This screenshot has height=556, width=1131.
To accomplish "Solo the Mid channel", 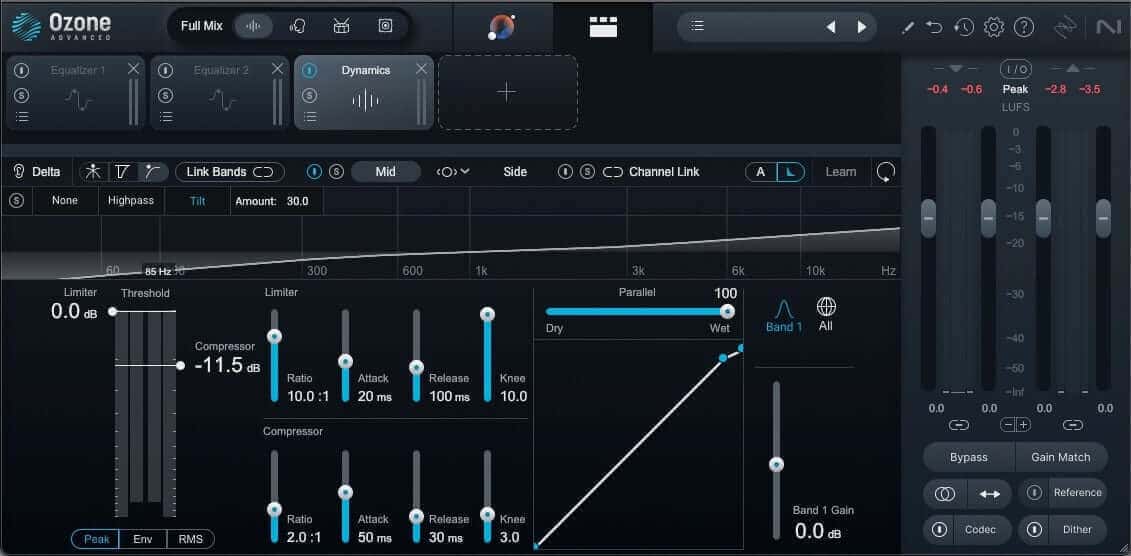I will 336,172.
